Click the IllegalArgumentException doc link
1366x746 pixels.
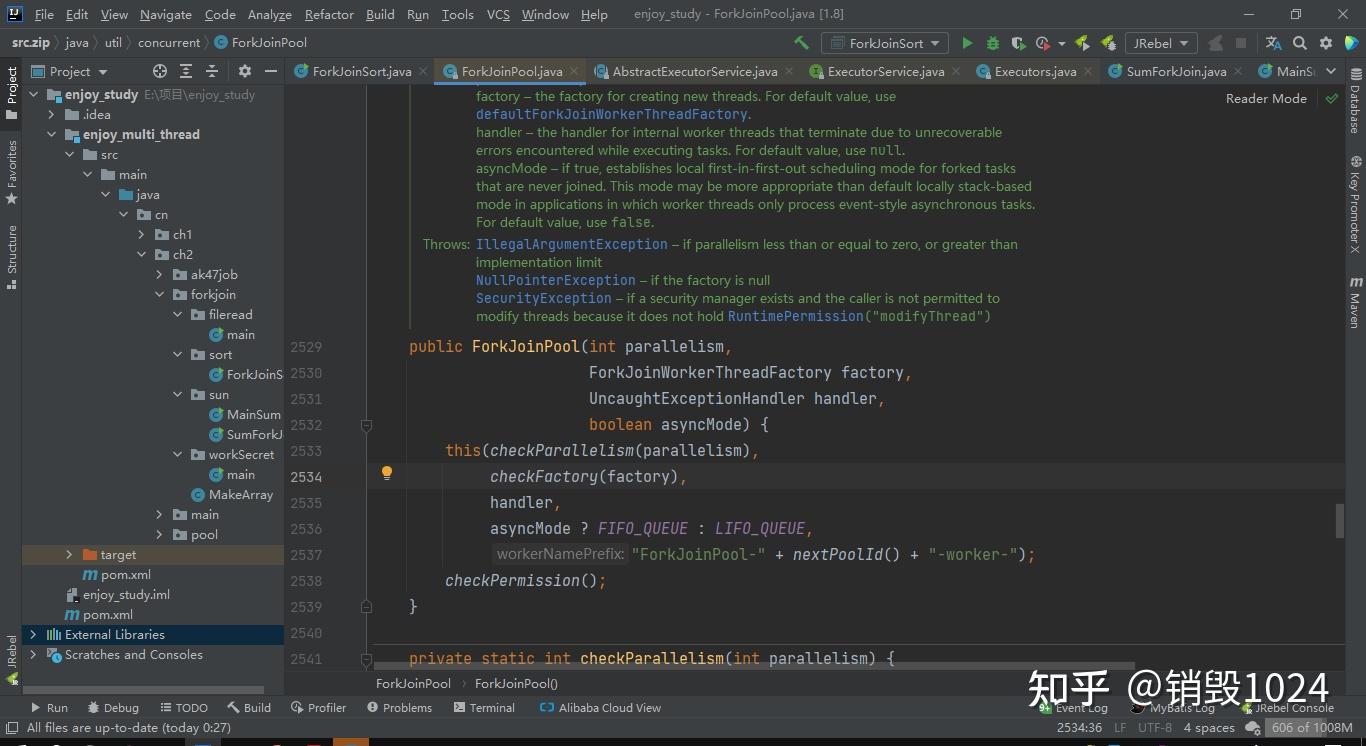click(x=571, y=244)
